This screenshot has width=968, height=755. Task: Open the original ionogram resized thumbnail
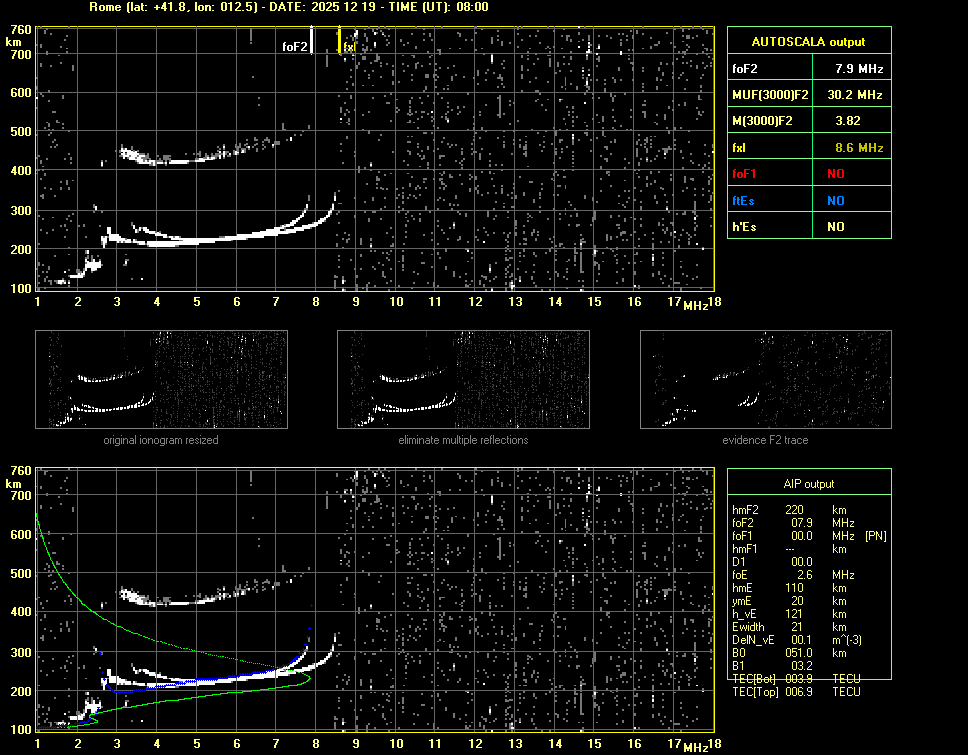(161, 379)
